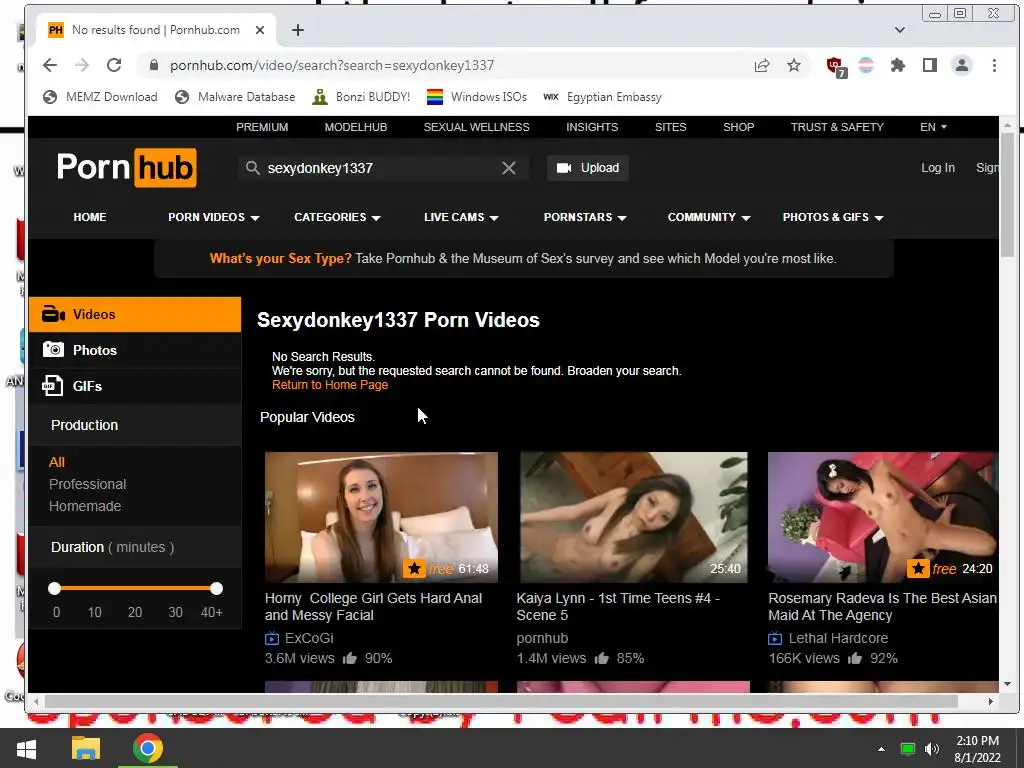This screenshot has height=768, width=1024.
Task: Open the Malware Database bookmark
Action: point(234,97)
